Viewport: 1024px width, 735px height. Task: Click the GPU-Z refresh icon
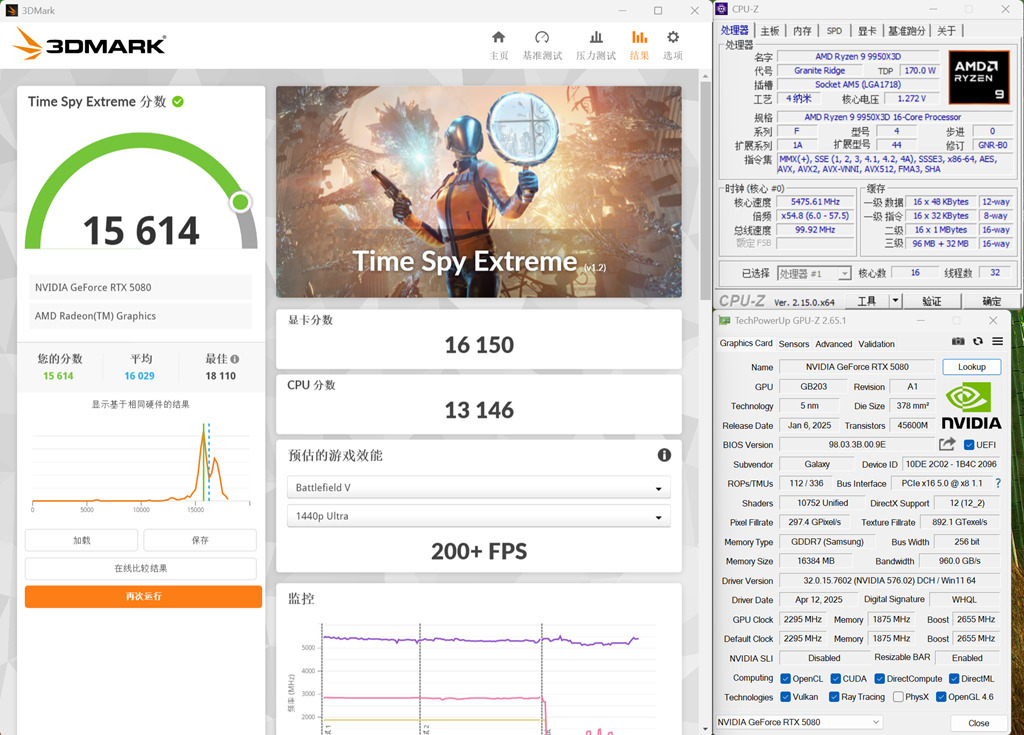(977, 342)
